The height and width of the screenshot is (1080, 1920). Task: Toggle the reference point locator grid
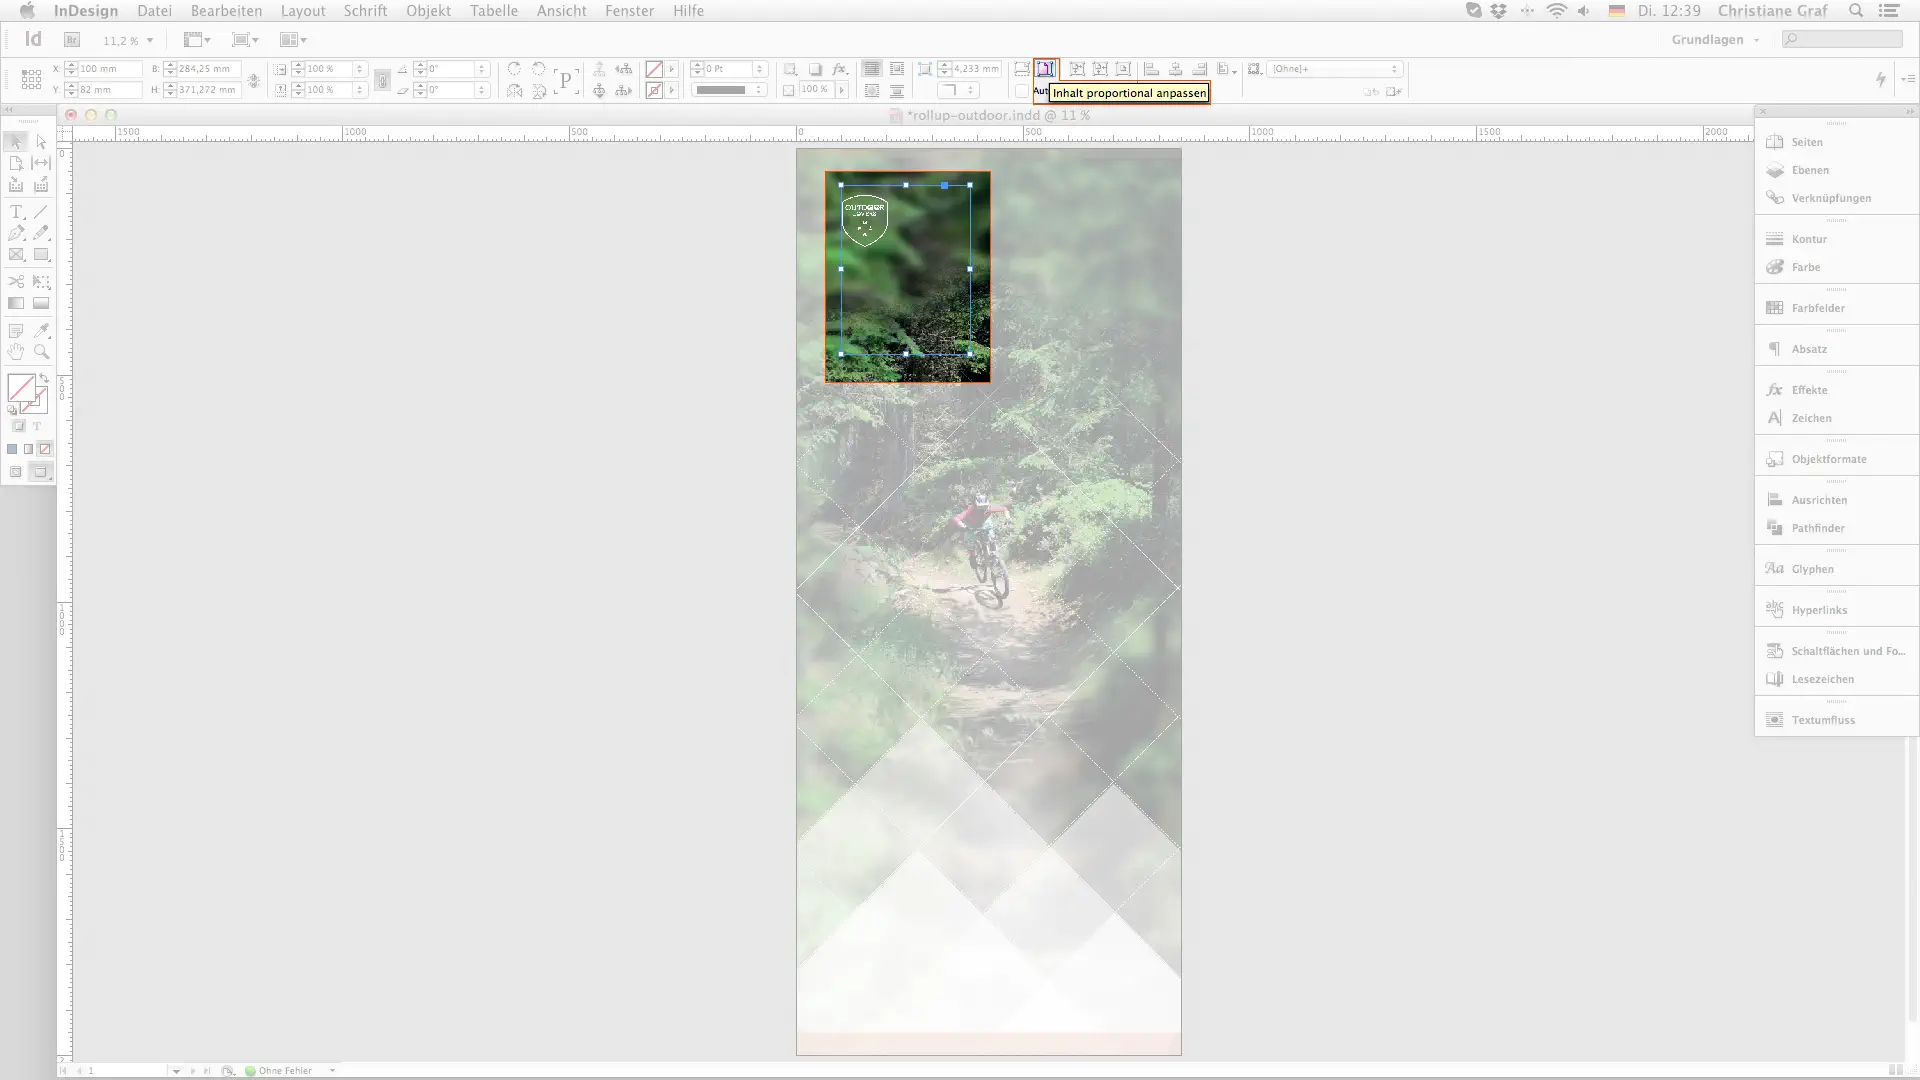click(x=32, y=79)
